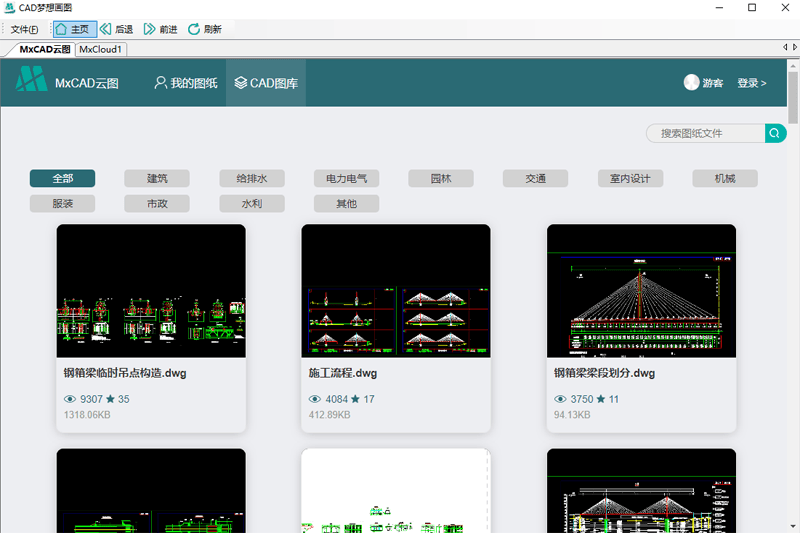This screenshot has width=800, height=533.
Task: Select the 全部 category filter
Action: 62,179
